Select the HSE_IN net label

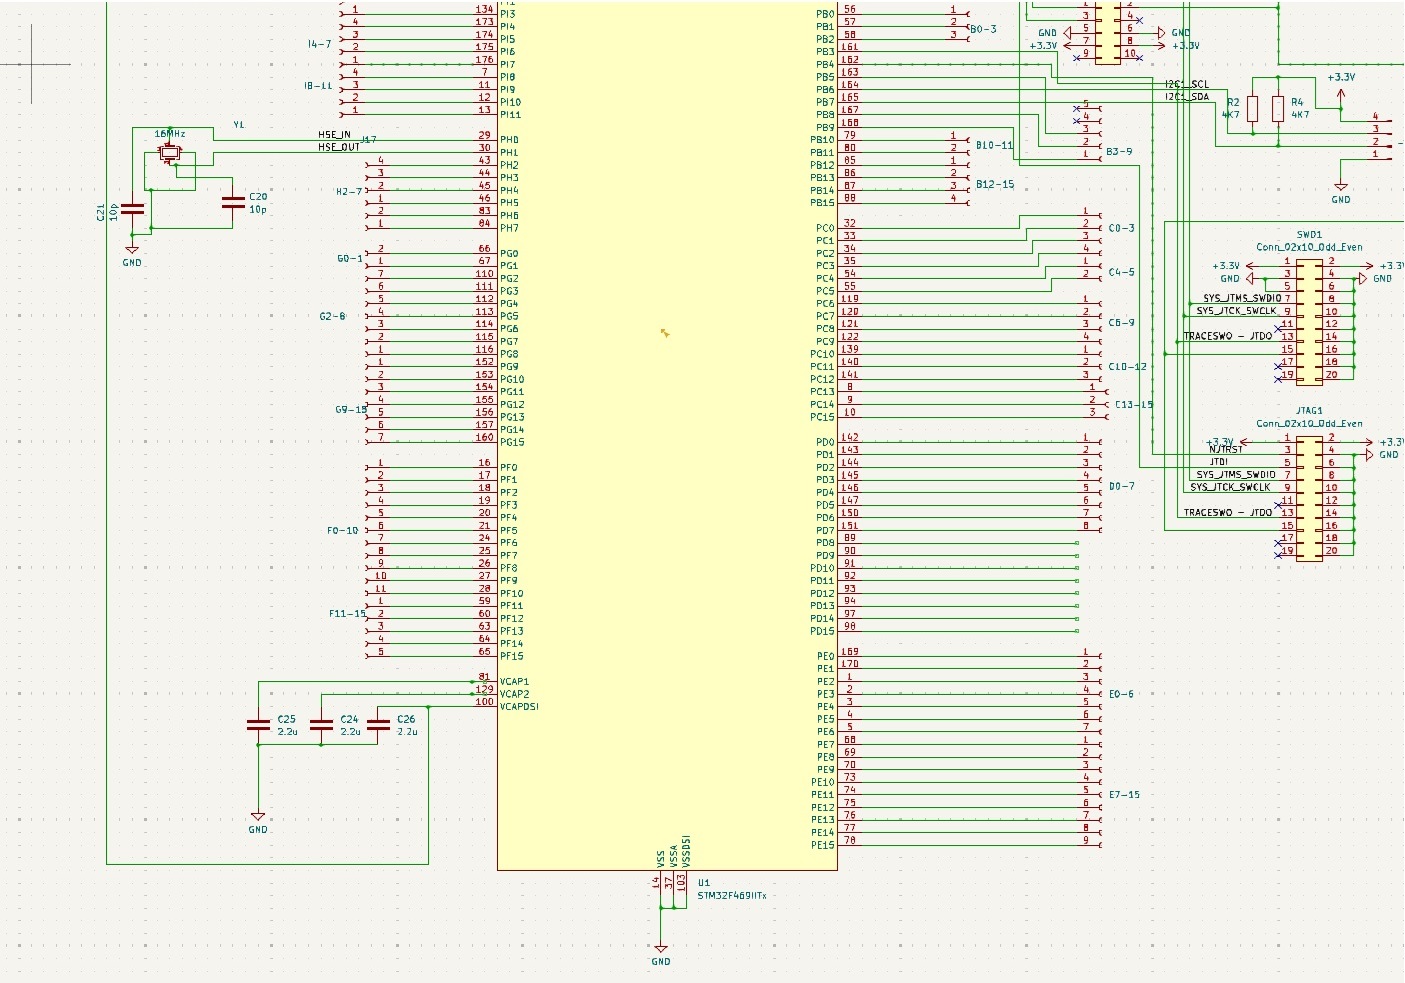coord(333,135)
